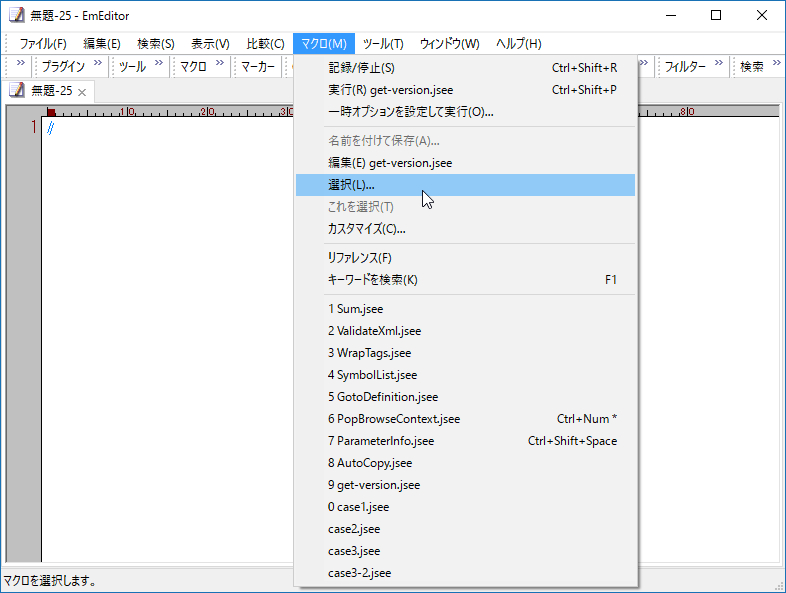Click the 検索 toolbar label
The width and height of the screenshot is (786, 593).
tap(752, 67)
